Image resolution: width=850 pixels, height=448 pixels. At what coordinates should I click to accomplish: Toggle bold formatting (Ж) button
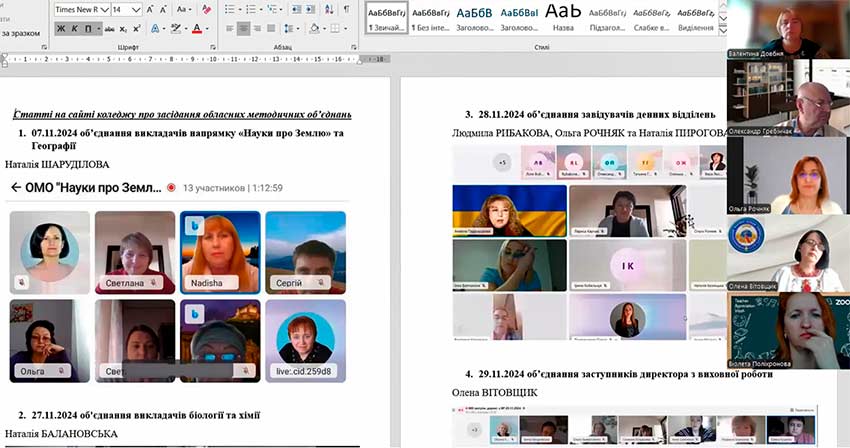point(61,29)
